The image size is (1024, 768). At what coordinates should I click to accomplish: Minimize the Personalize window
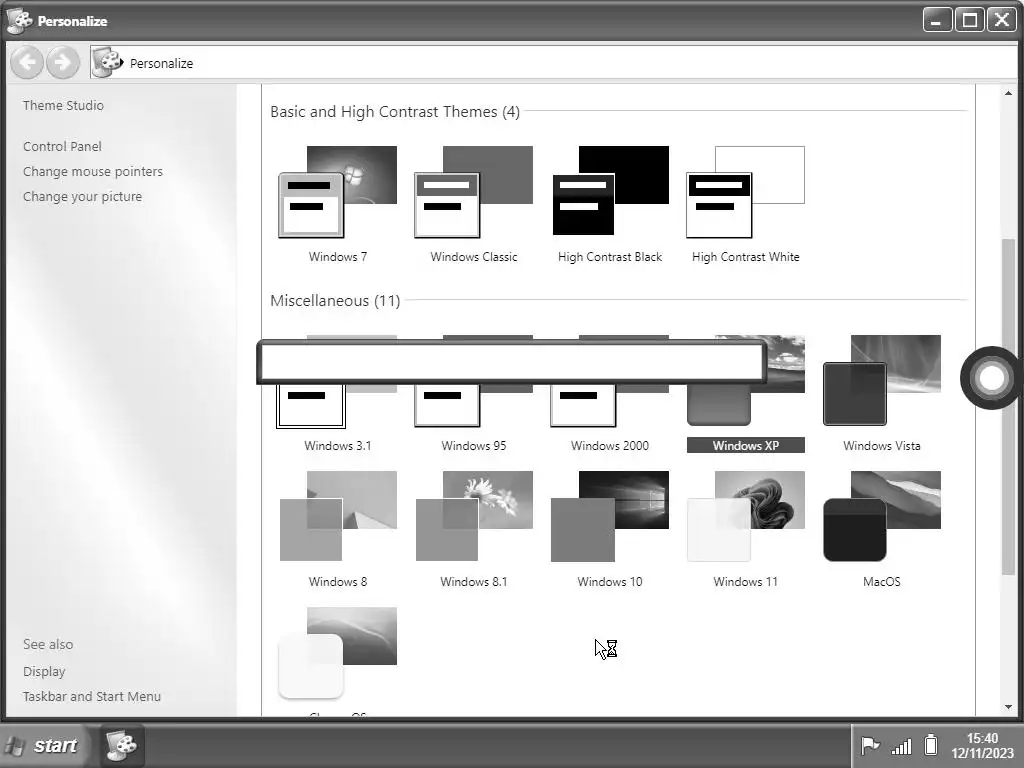click(936, 20)
